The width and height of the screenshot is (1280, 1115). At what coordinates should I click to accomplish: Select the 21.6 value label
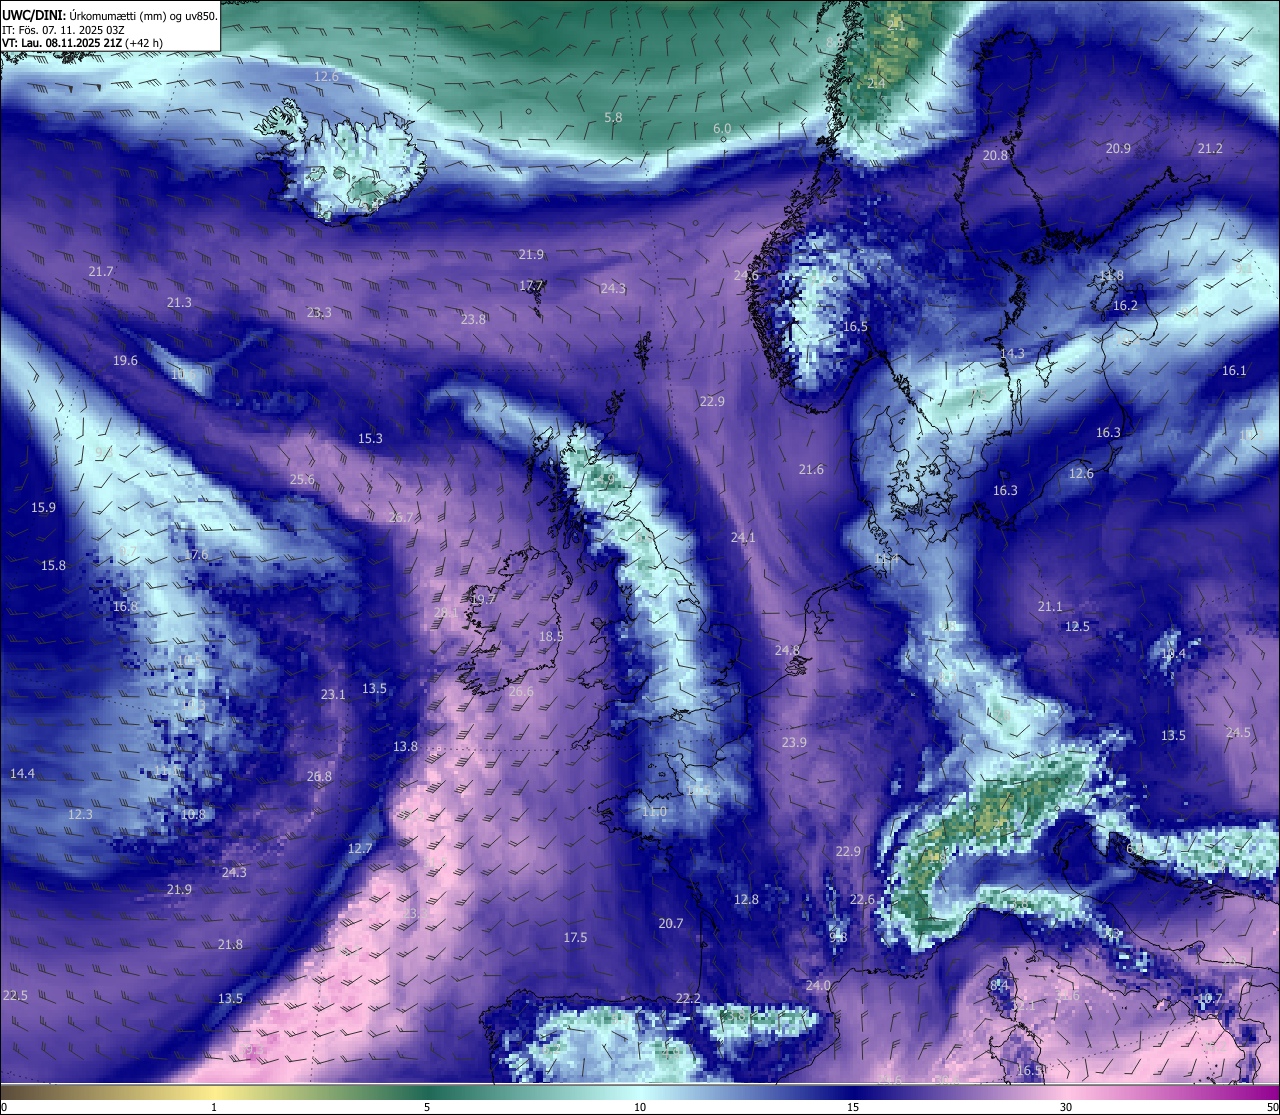811,469
